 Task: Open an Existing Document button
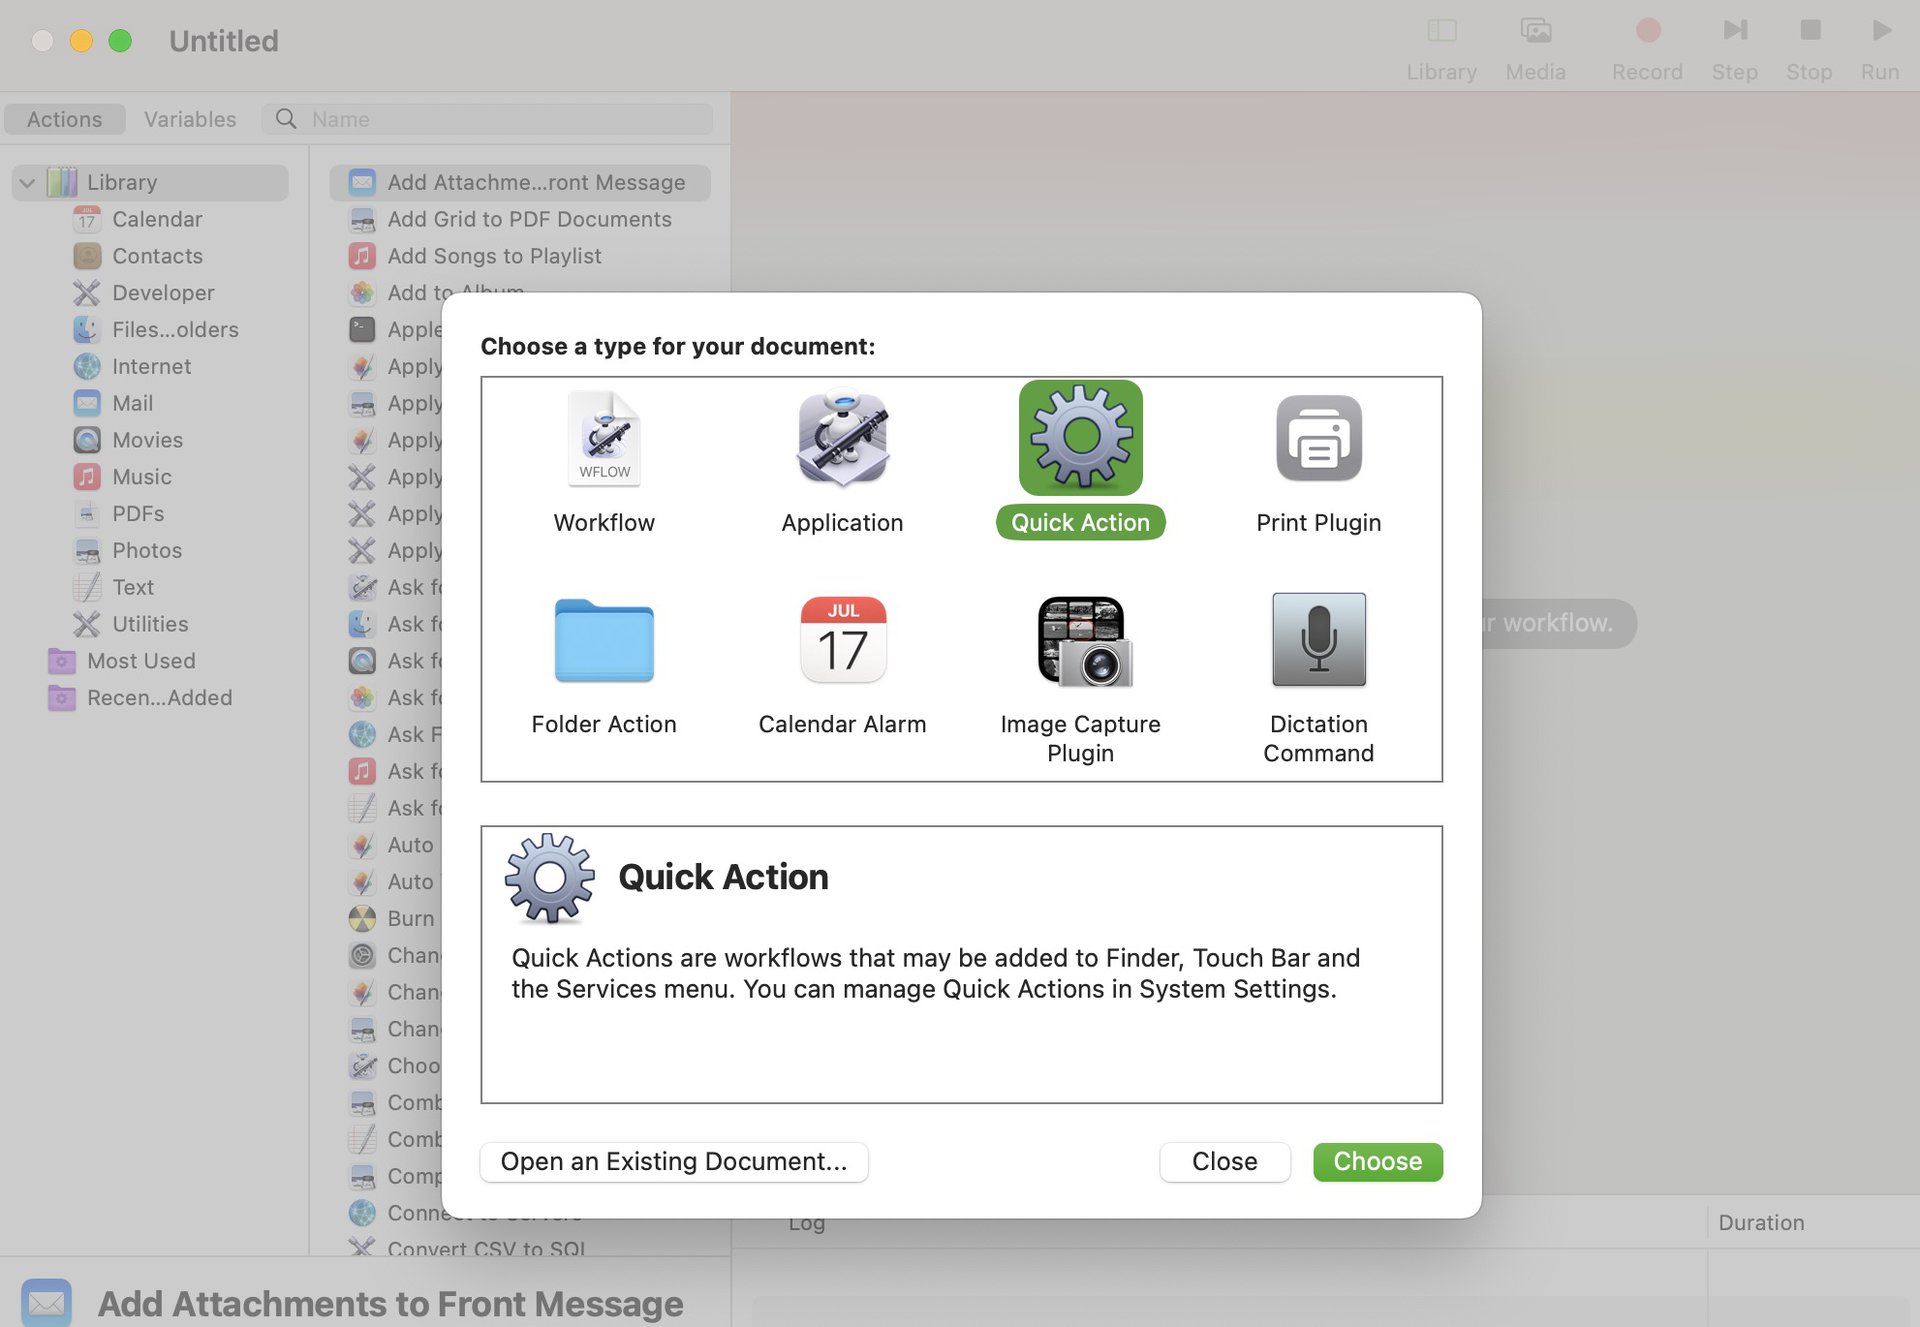point(673,1161)
